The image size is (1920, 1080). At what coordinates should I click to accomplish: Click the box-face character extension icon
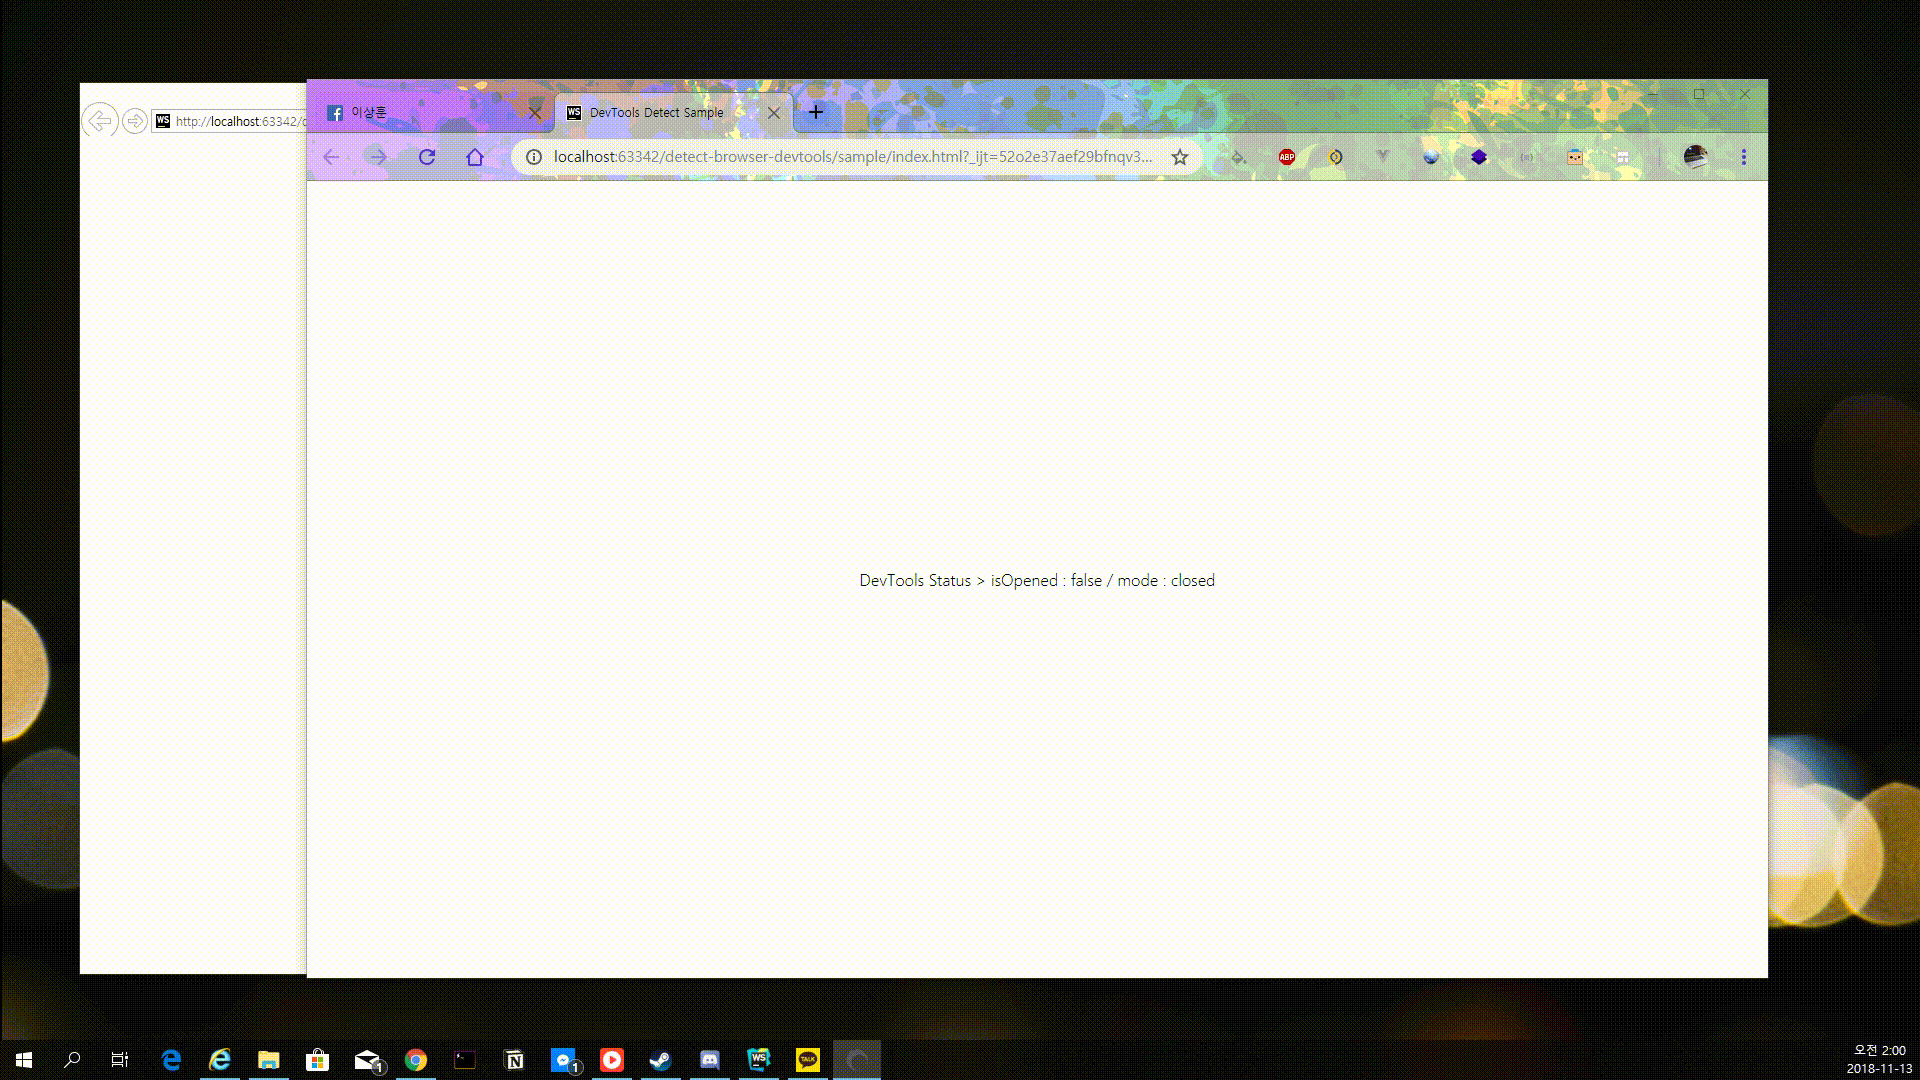(1575, 157)
